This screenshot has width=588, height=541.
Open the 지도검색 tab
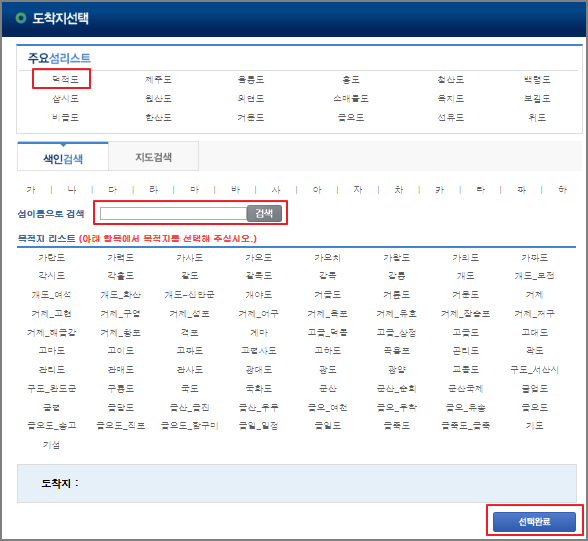[153, 157]
